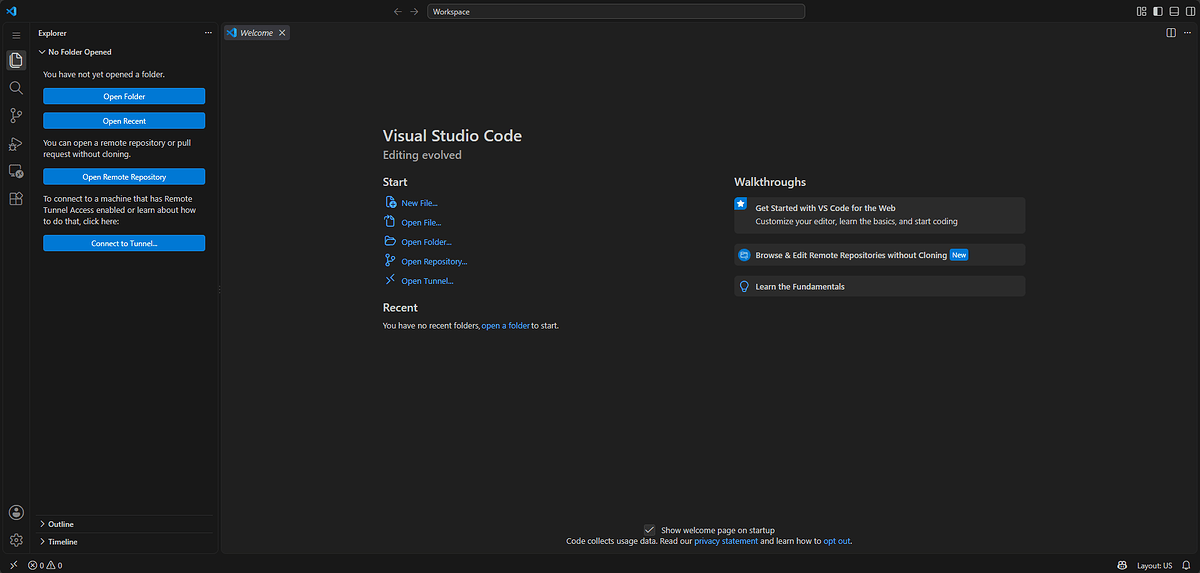
Task: Open the Search view in activity bar
Action: tap(16, 88)
